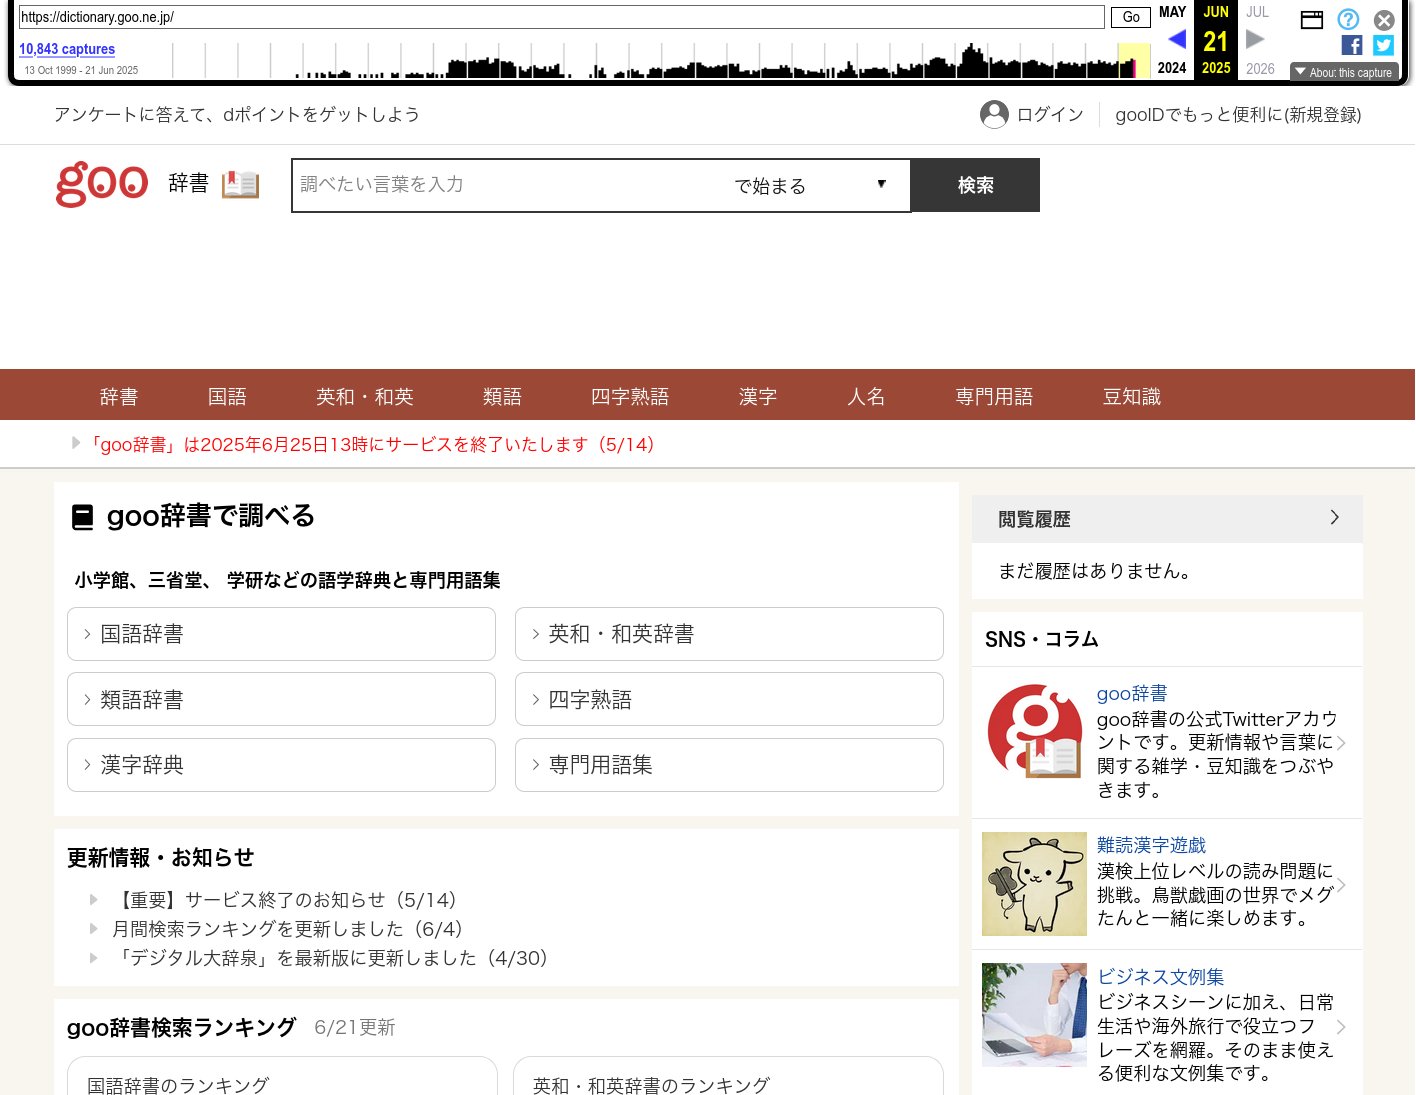The height and width of the screenshot is (1095, 1416).
Task: Toggle the Wayback capture window icon
Action: coord(1312,19)
